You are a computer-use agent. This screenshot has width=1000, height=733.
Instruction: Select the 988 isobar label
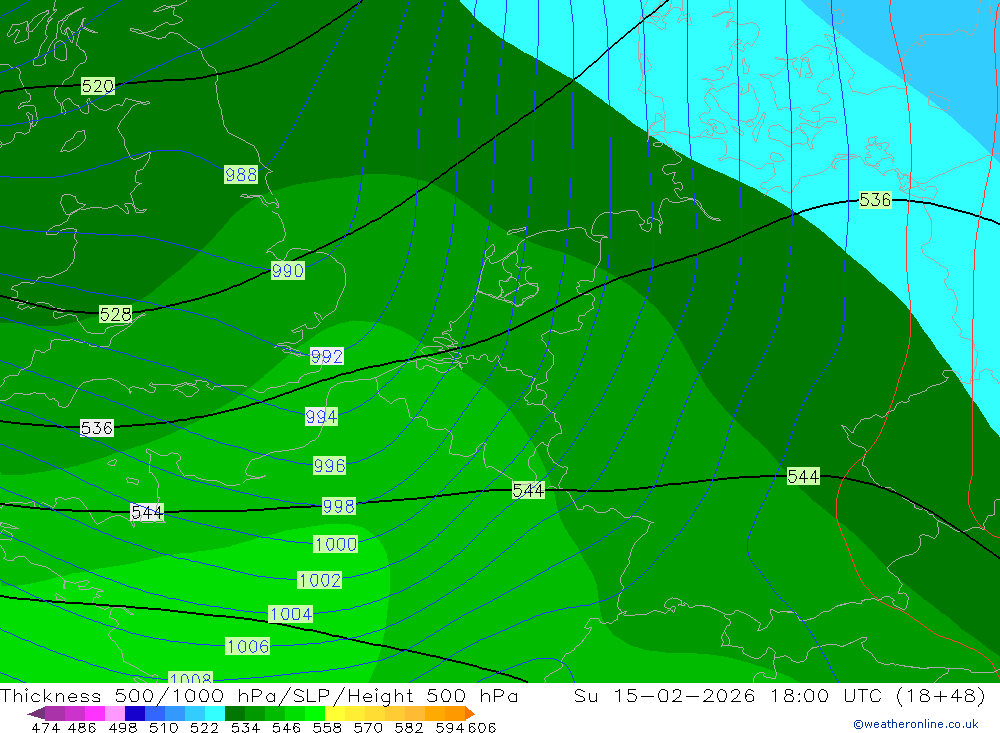pos(241,174)
